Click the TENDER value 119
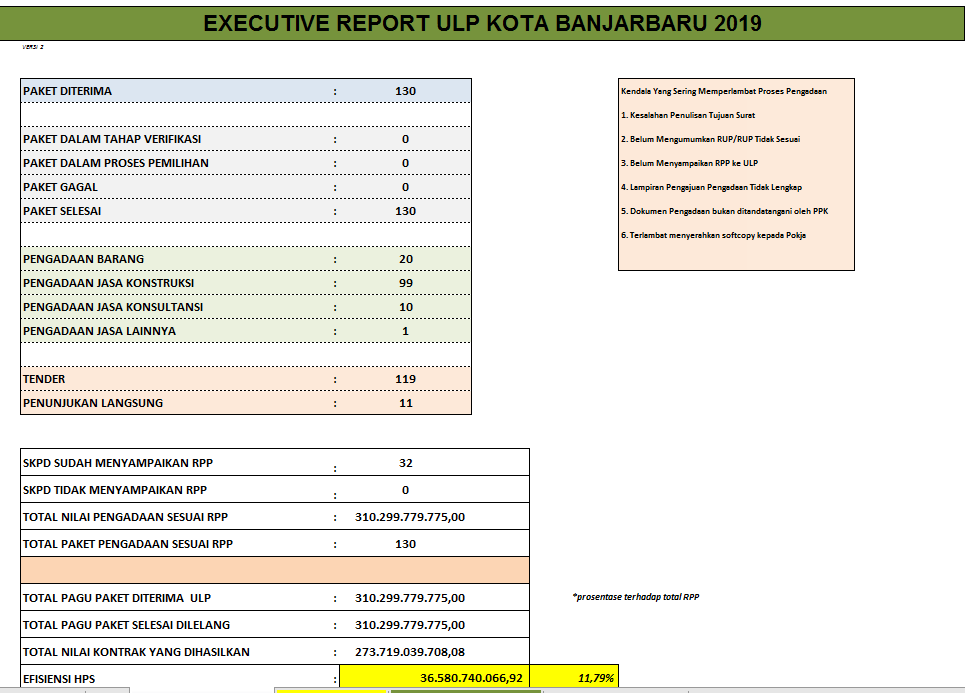Screen dimensions: 965x693 (405, 379)
